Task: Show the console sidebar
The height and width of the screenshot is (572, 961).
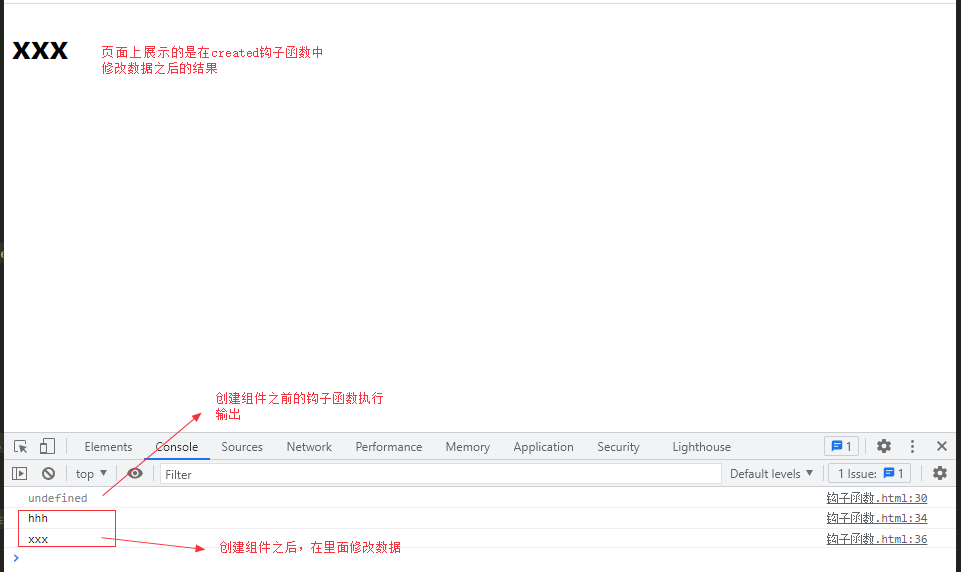Action: click(20, 474)
